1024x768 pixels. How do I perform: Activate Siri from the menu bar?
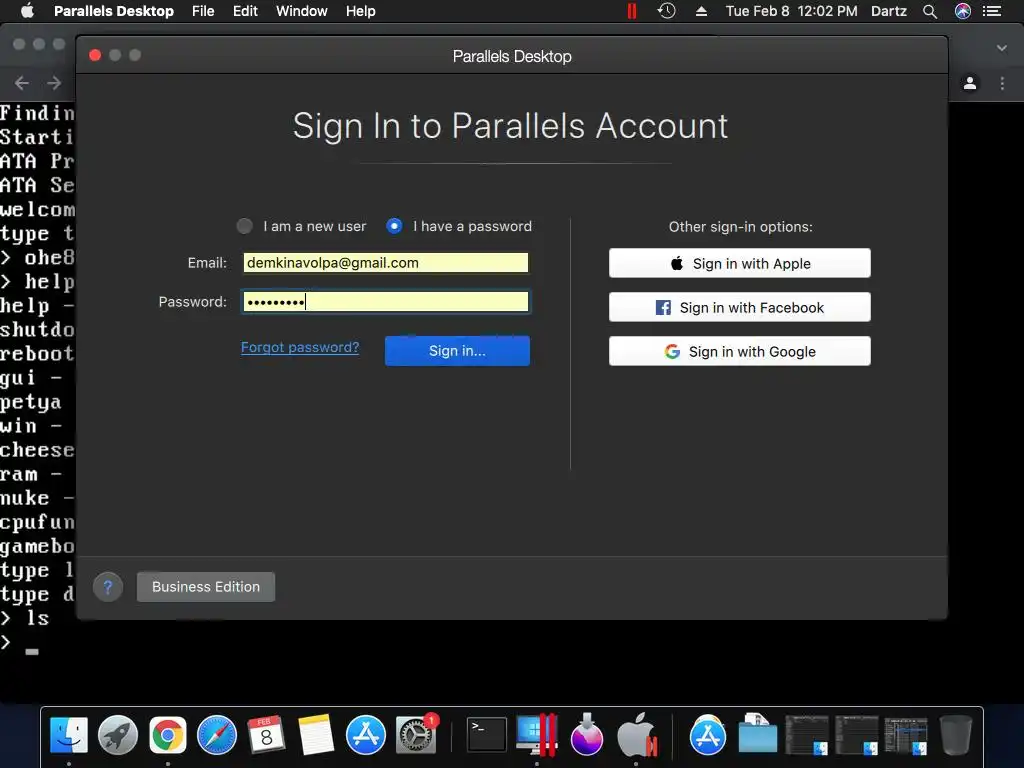tap(963, 11)
